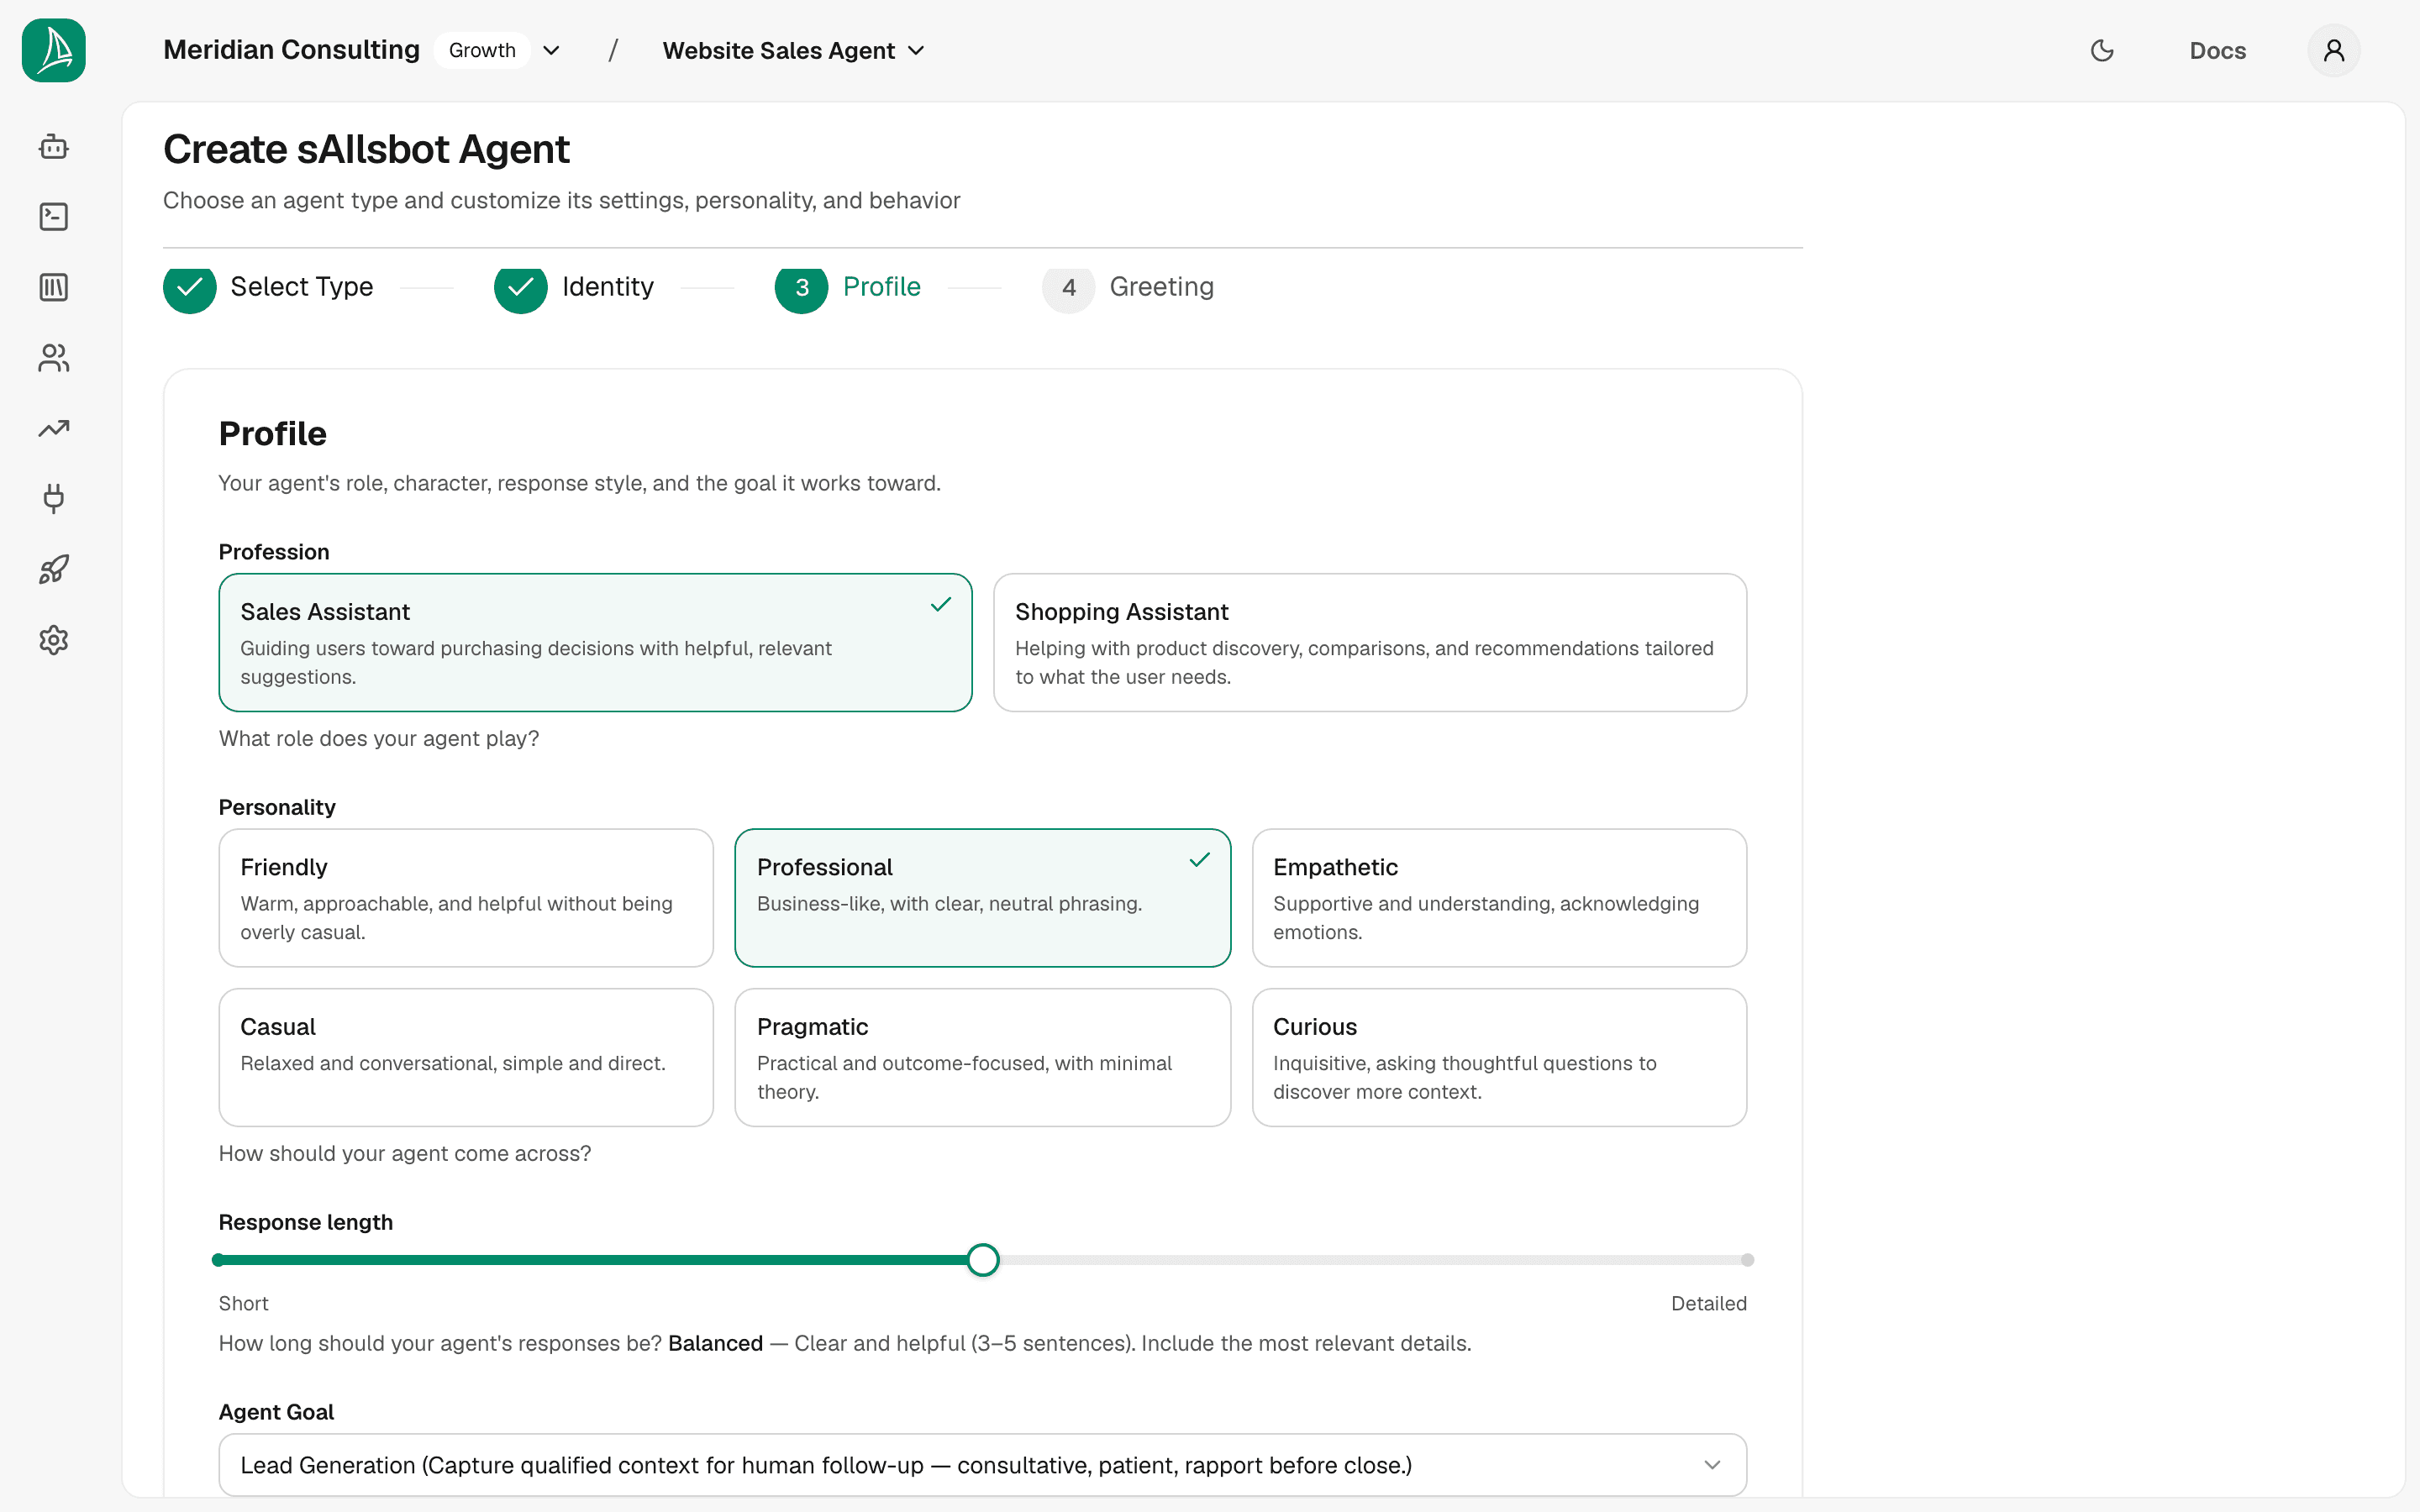Choose the Empathetic personality card
Screen dimensions: 2420x1512
(1499, 897)
